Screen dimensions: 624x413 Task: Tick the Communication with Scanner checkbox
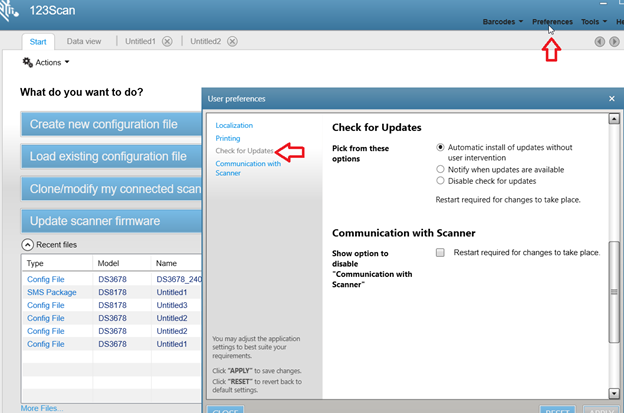[x=440, y=253]
